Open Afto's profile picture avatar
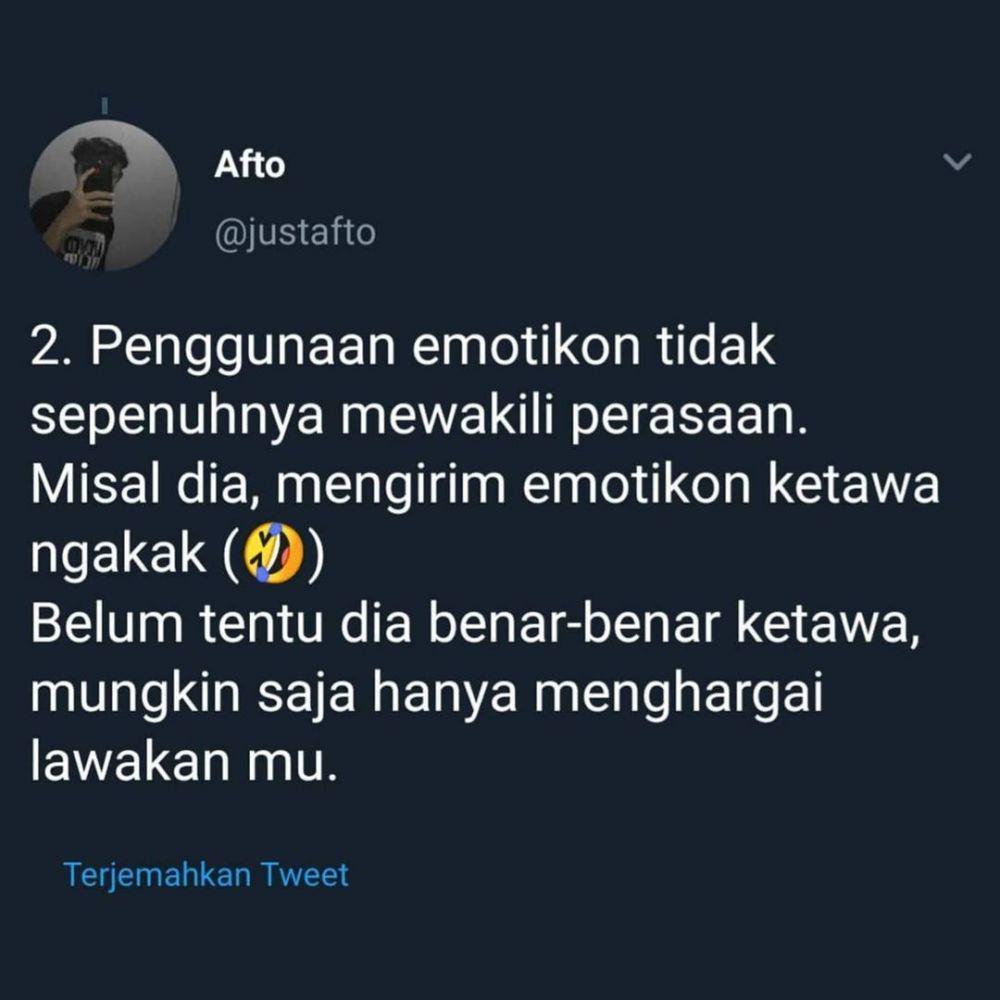Image resolution: width=1000 pixels, height=1000 pixels. (x=105, y=195)
